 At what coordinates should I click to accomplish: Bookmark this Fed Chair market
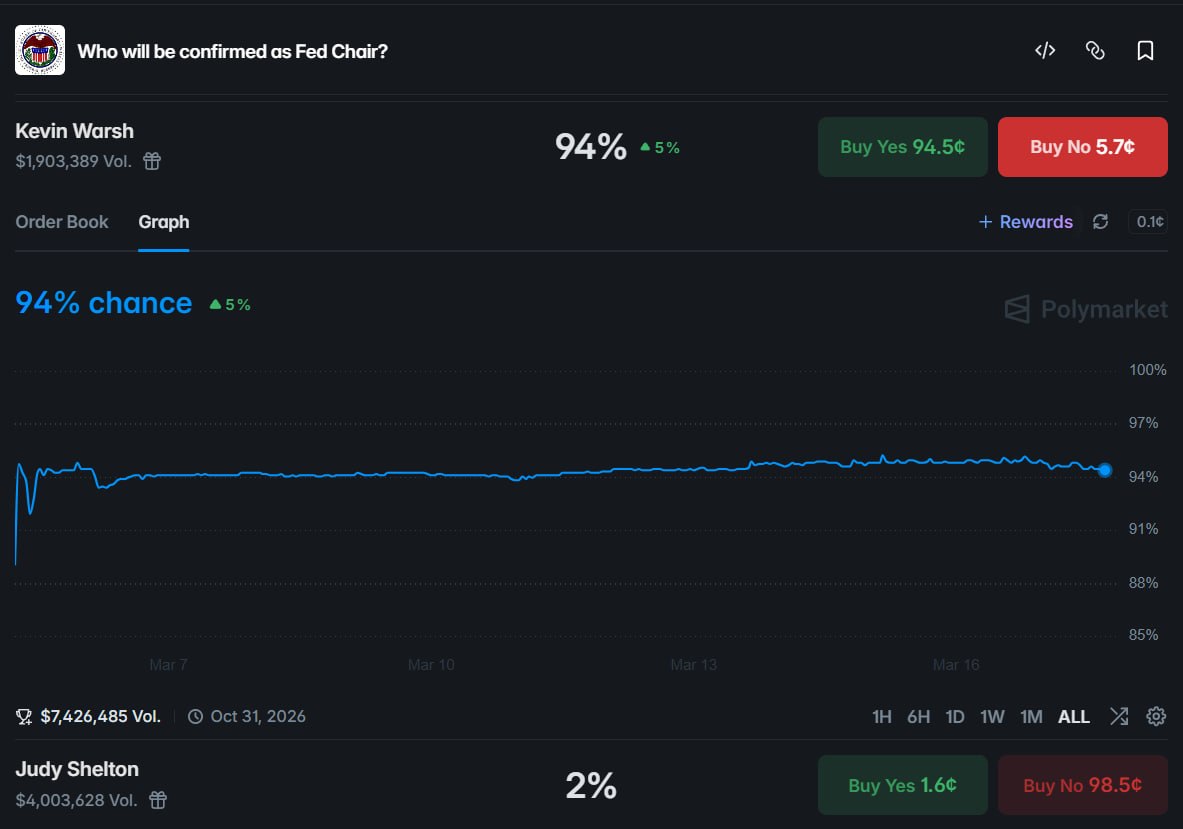(x=1145, y=51)
